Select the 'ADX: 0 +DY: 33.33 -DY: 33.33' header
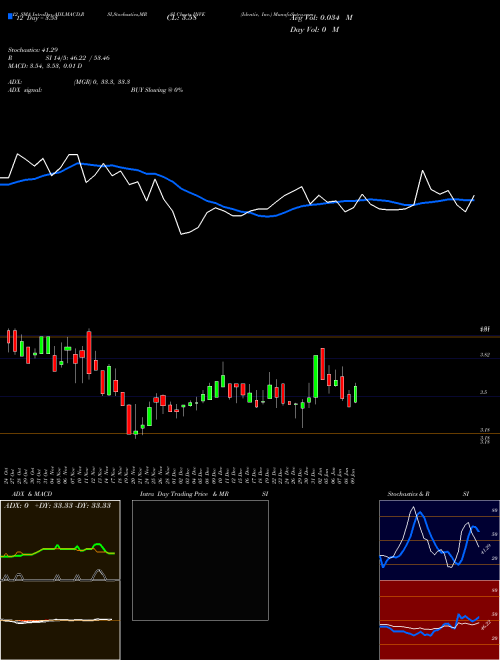The image size is (500, 660). 57,506
